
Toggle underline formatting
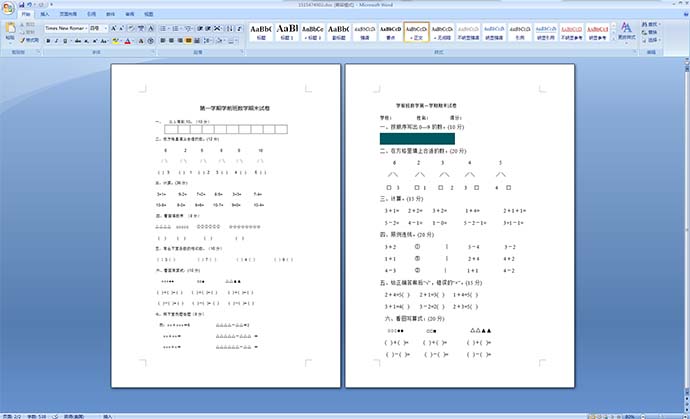pyautogui.click(x=65, y=42)
